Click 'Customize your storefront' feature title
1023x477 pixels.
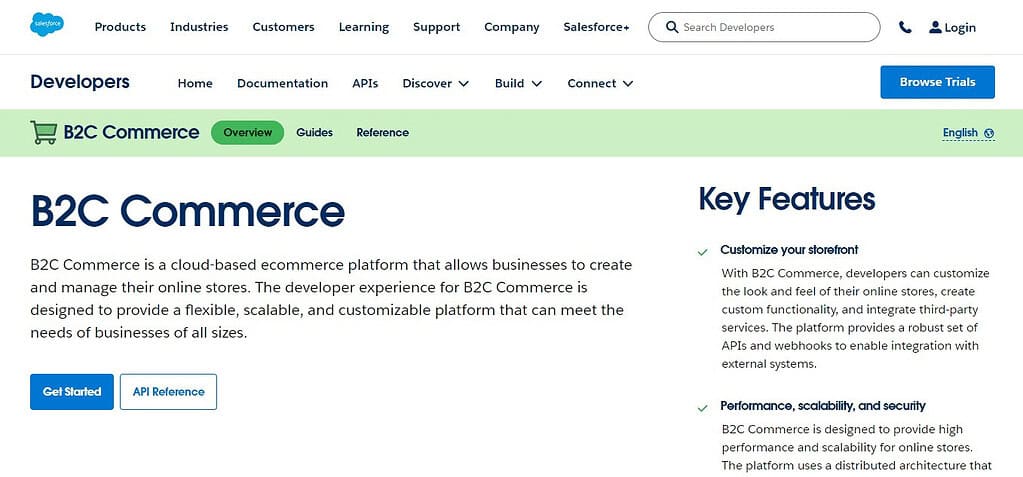[789, 250]
